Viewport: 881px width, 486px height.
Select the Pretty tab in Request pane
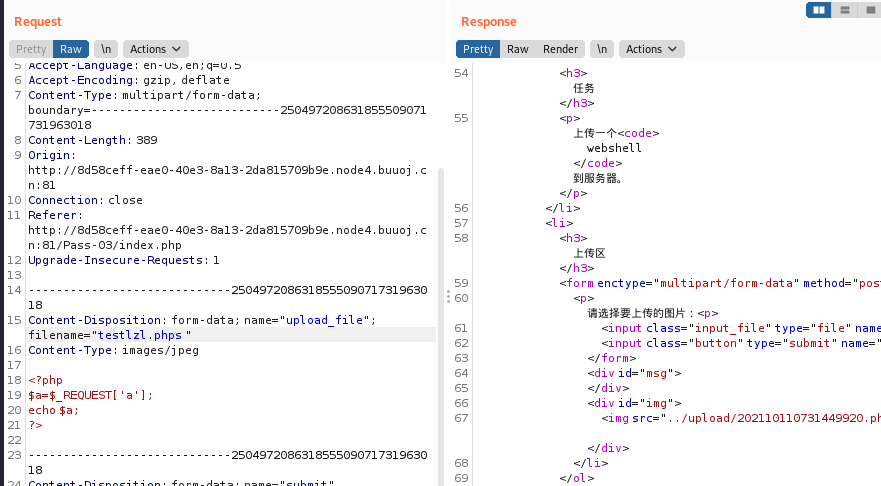point(31,49)
